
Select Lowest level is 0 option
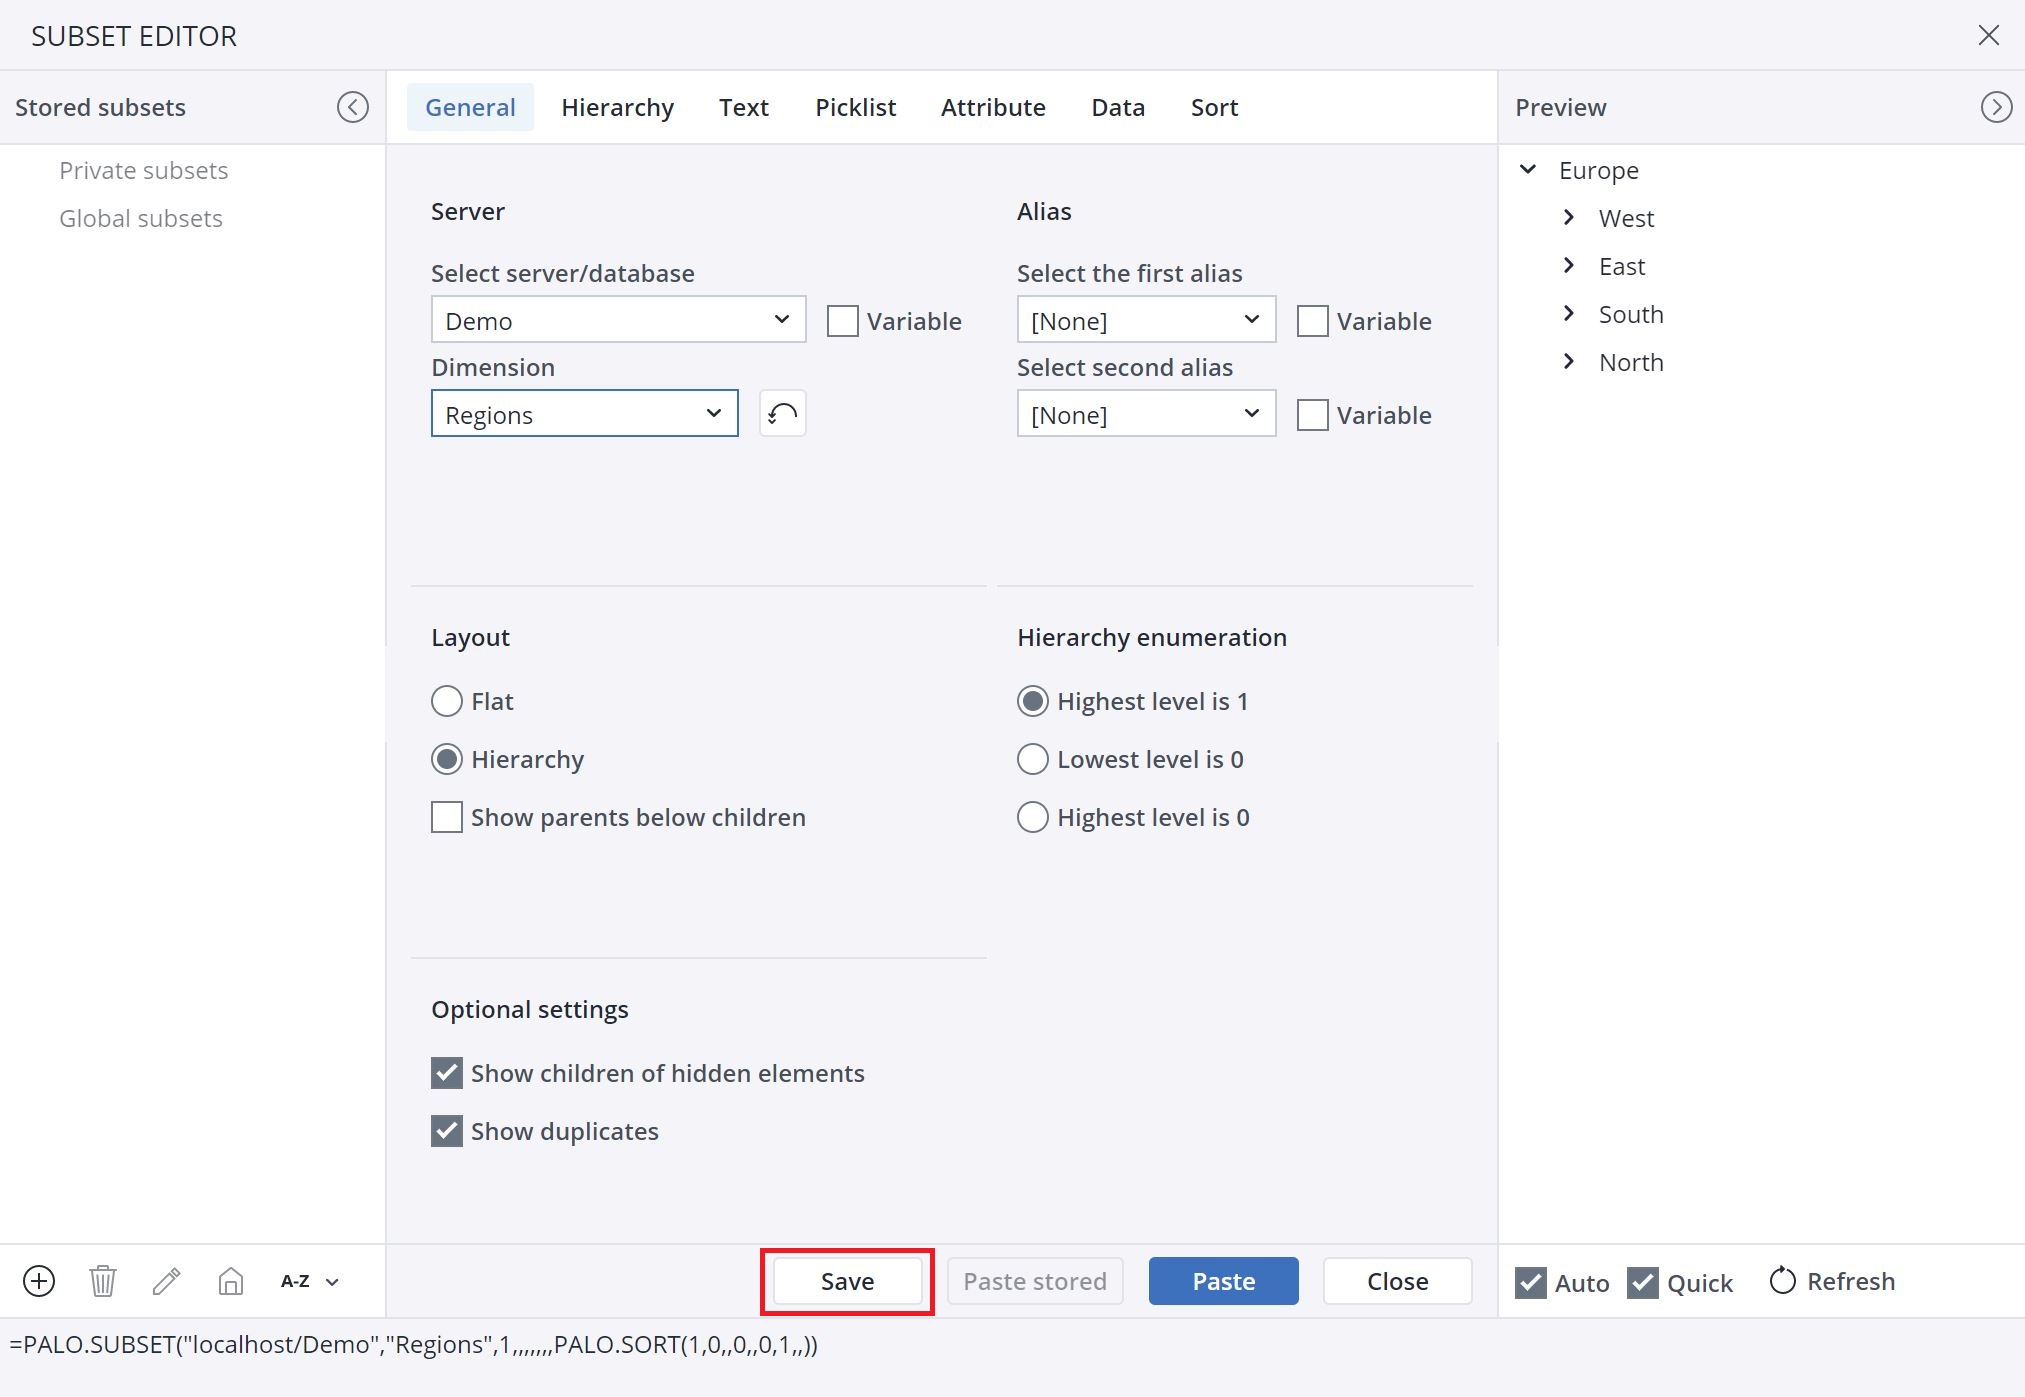click(x=1033, y=759)
